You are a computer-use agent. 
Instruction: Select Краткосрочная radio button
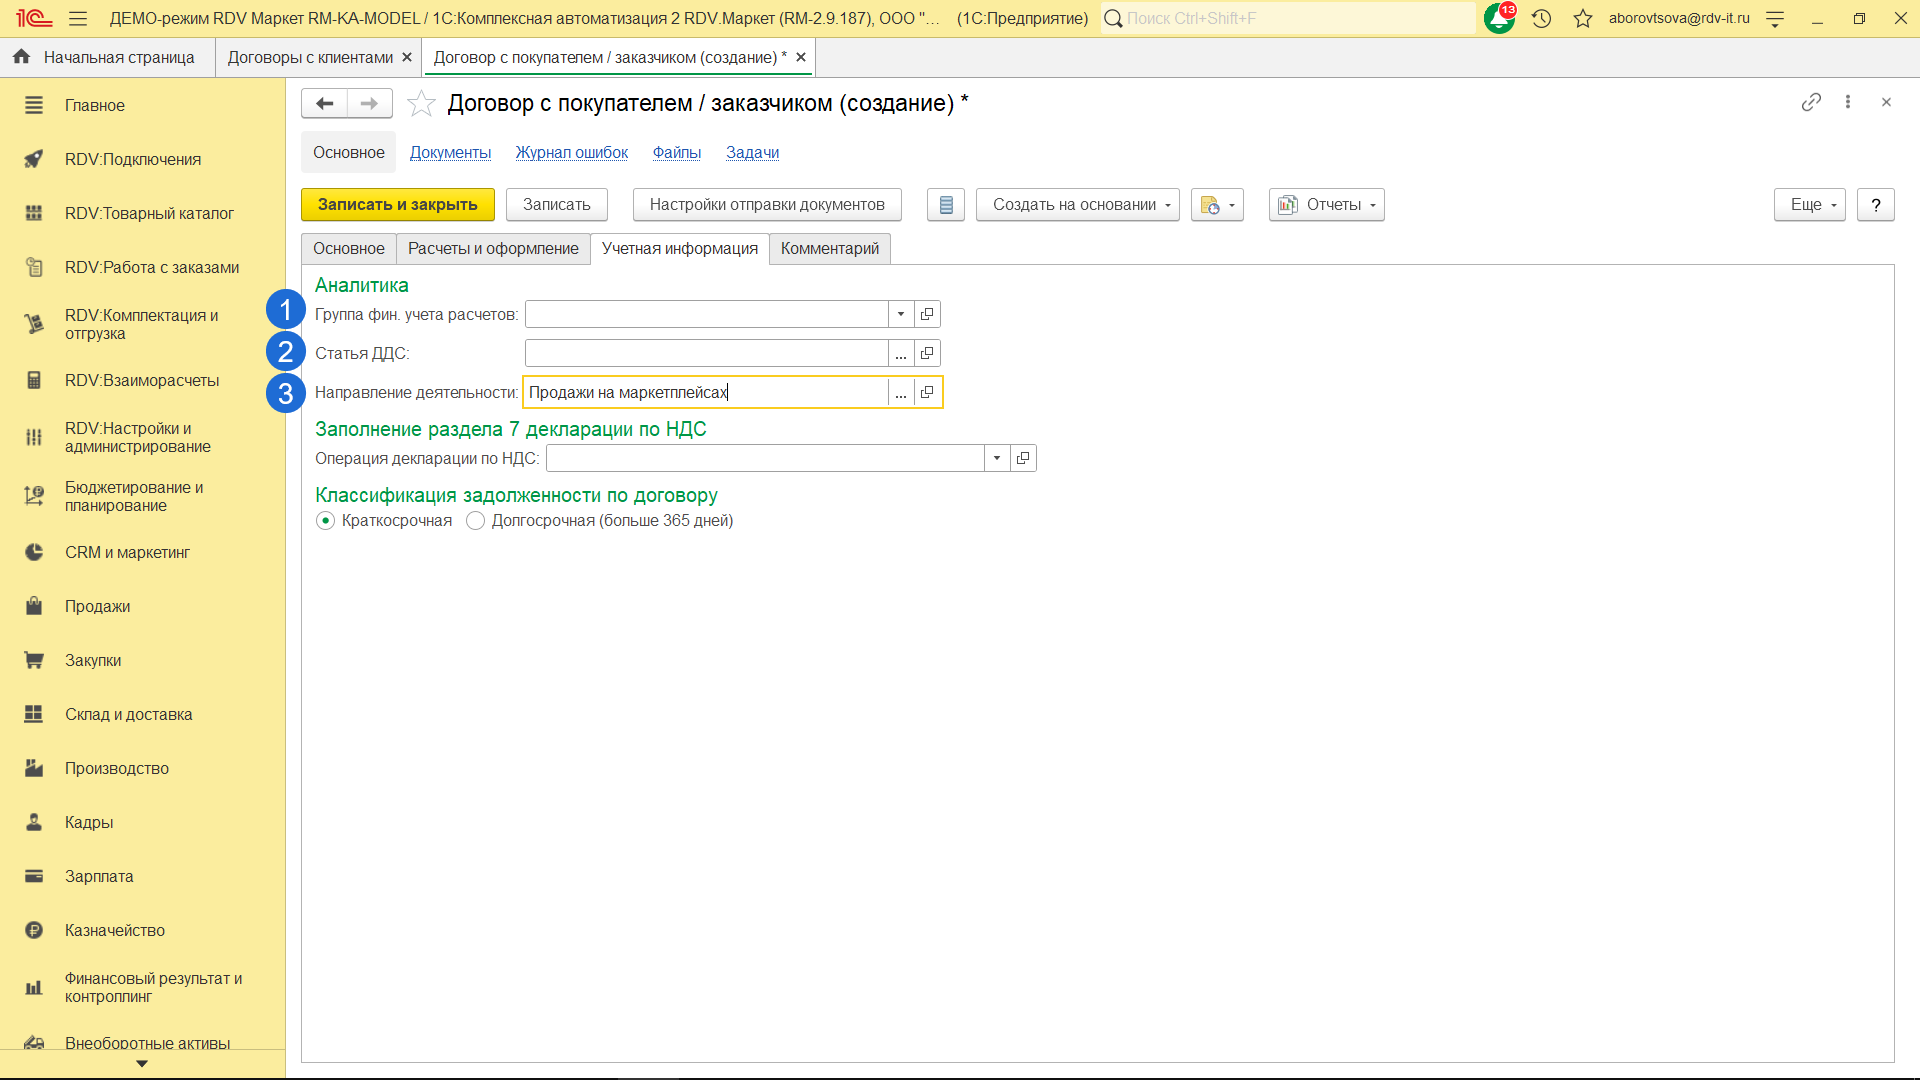coord(326,521)
